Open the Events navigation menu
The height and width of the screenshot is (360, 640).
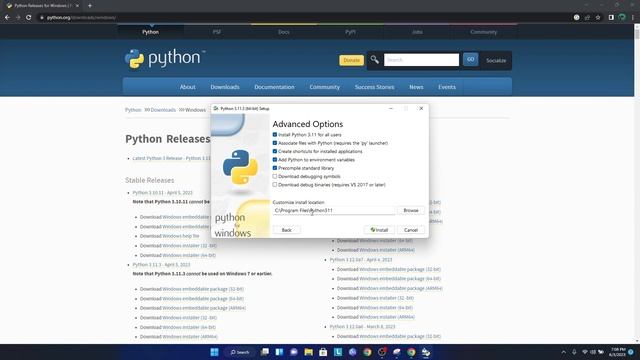pos(447,87)
